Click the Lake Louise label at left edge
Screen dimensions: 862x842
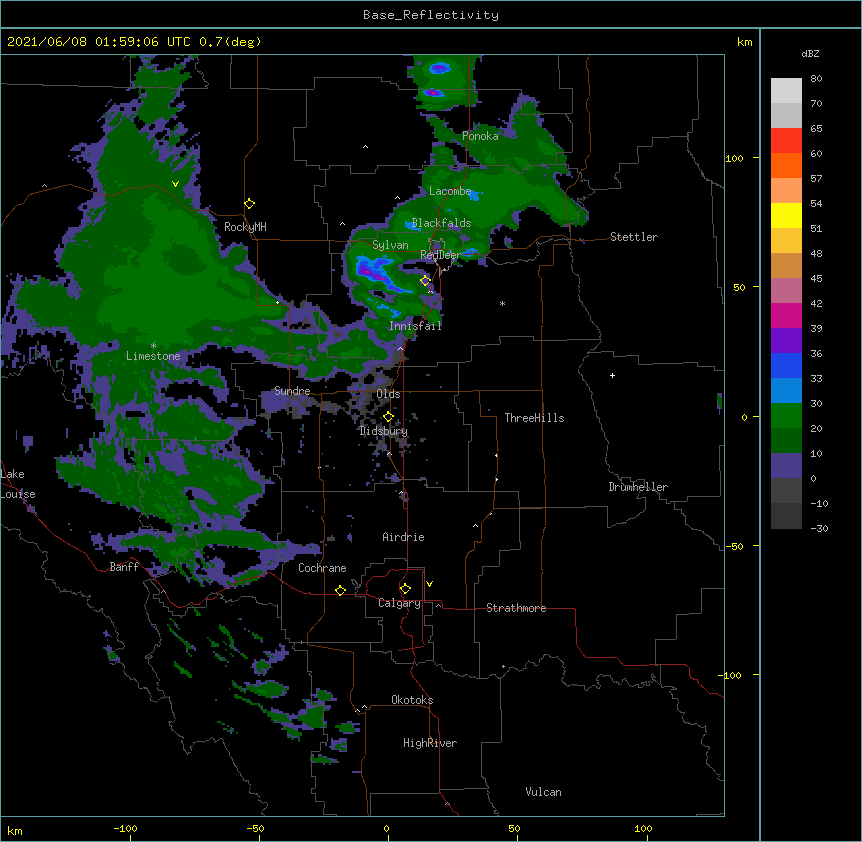point(18,484)
